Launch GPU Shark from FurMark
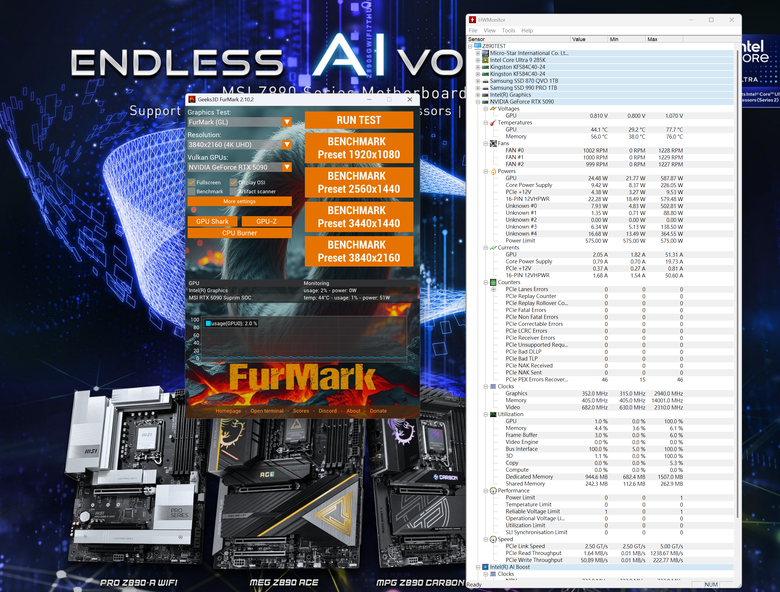 [x=212, y=221]
